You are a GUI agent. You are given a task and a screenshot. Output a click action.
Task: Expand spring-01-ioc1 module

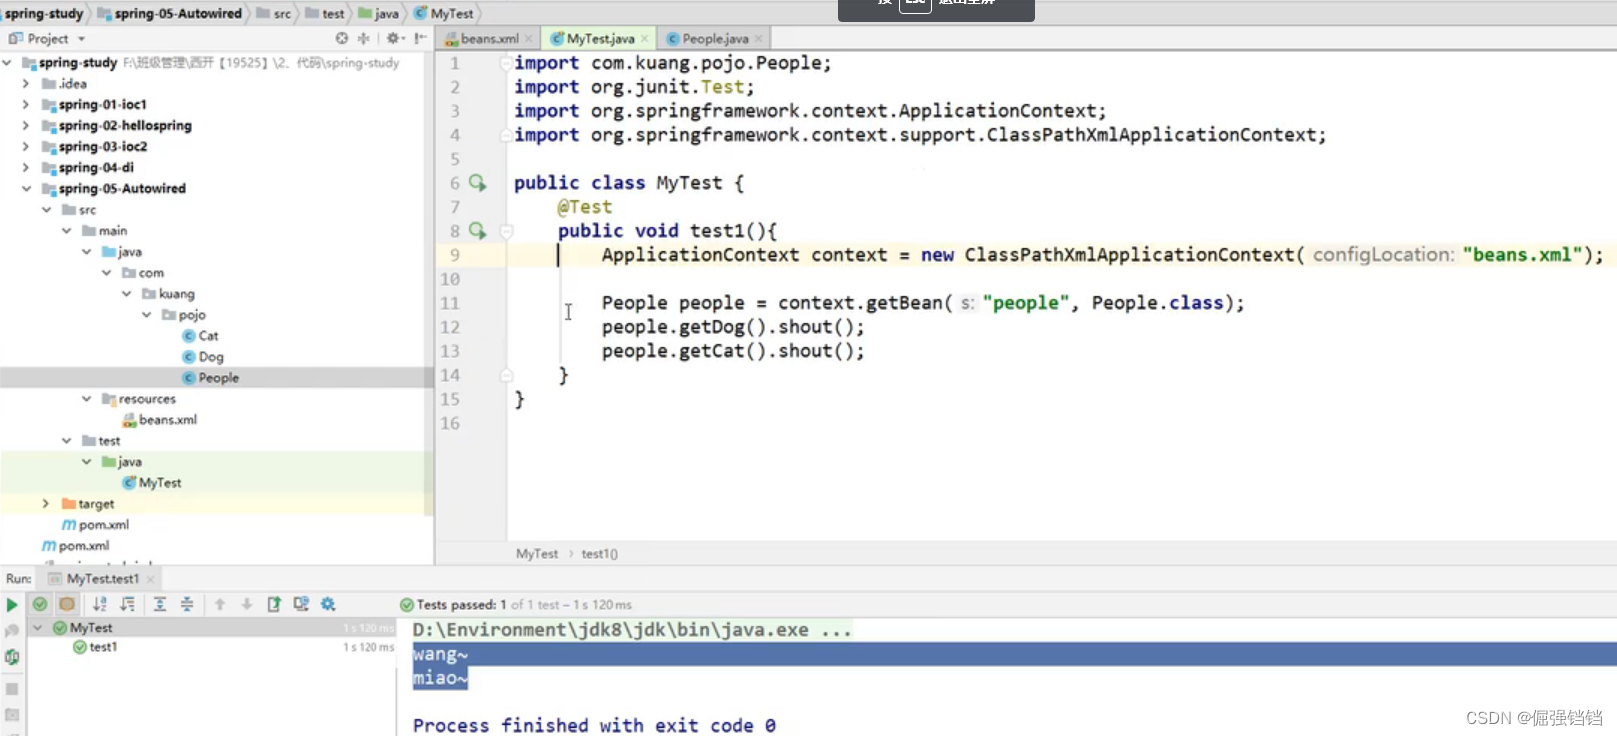26,105
